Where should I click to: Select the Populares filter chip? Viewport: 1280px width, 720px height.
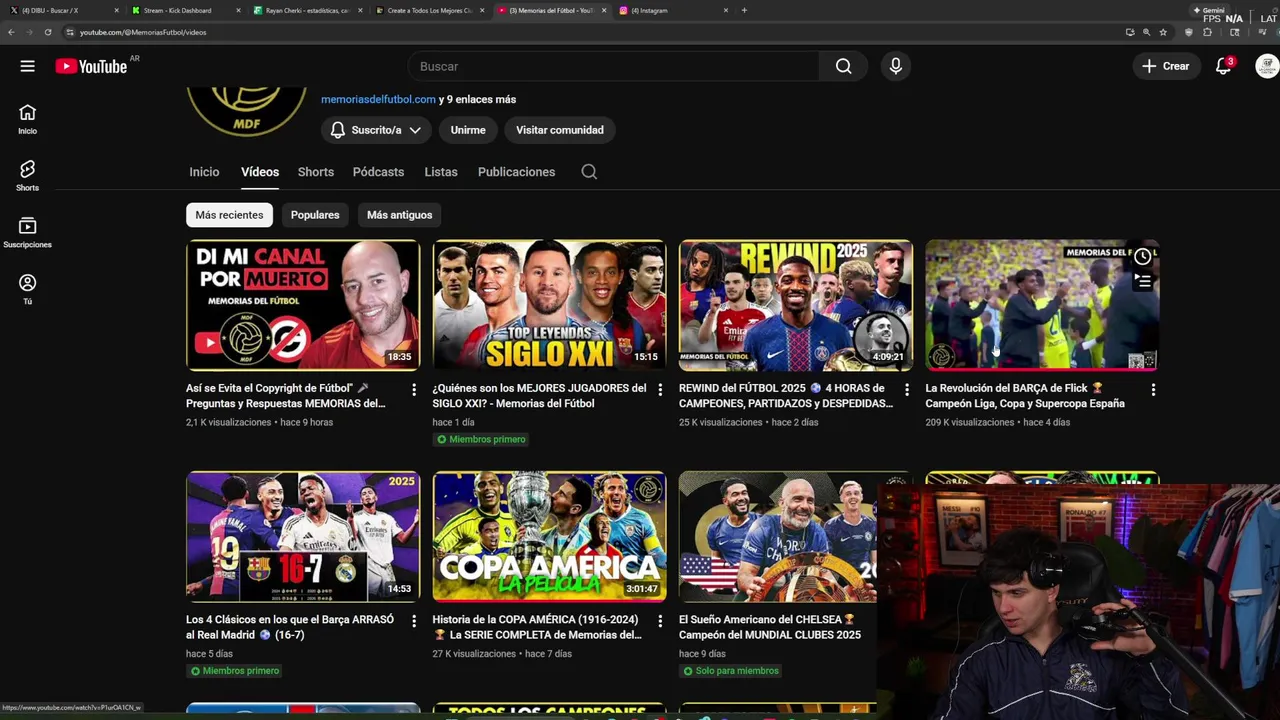click(315, 215)
